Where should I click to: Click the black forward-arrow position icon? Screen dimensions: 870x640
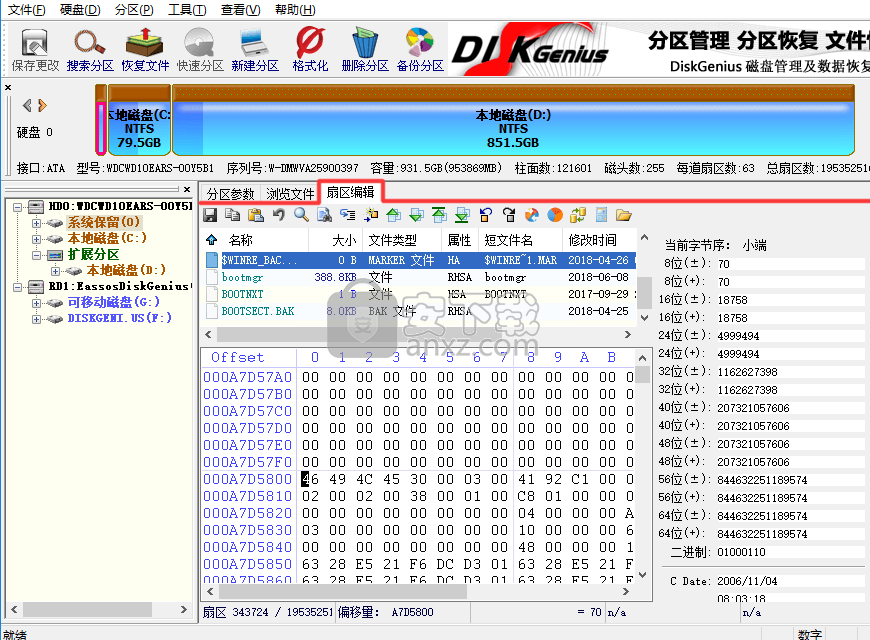coord(509,215)
